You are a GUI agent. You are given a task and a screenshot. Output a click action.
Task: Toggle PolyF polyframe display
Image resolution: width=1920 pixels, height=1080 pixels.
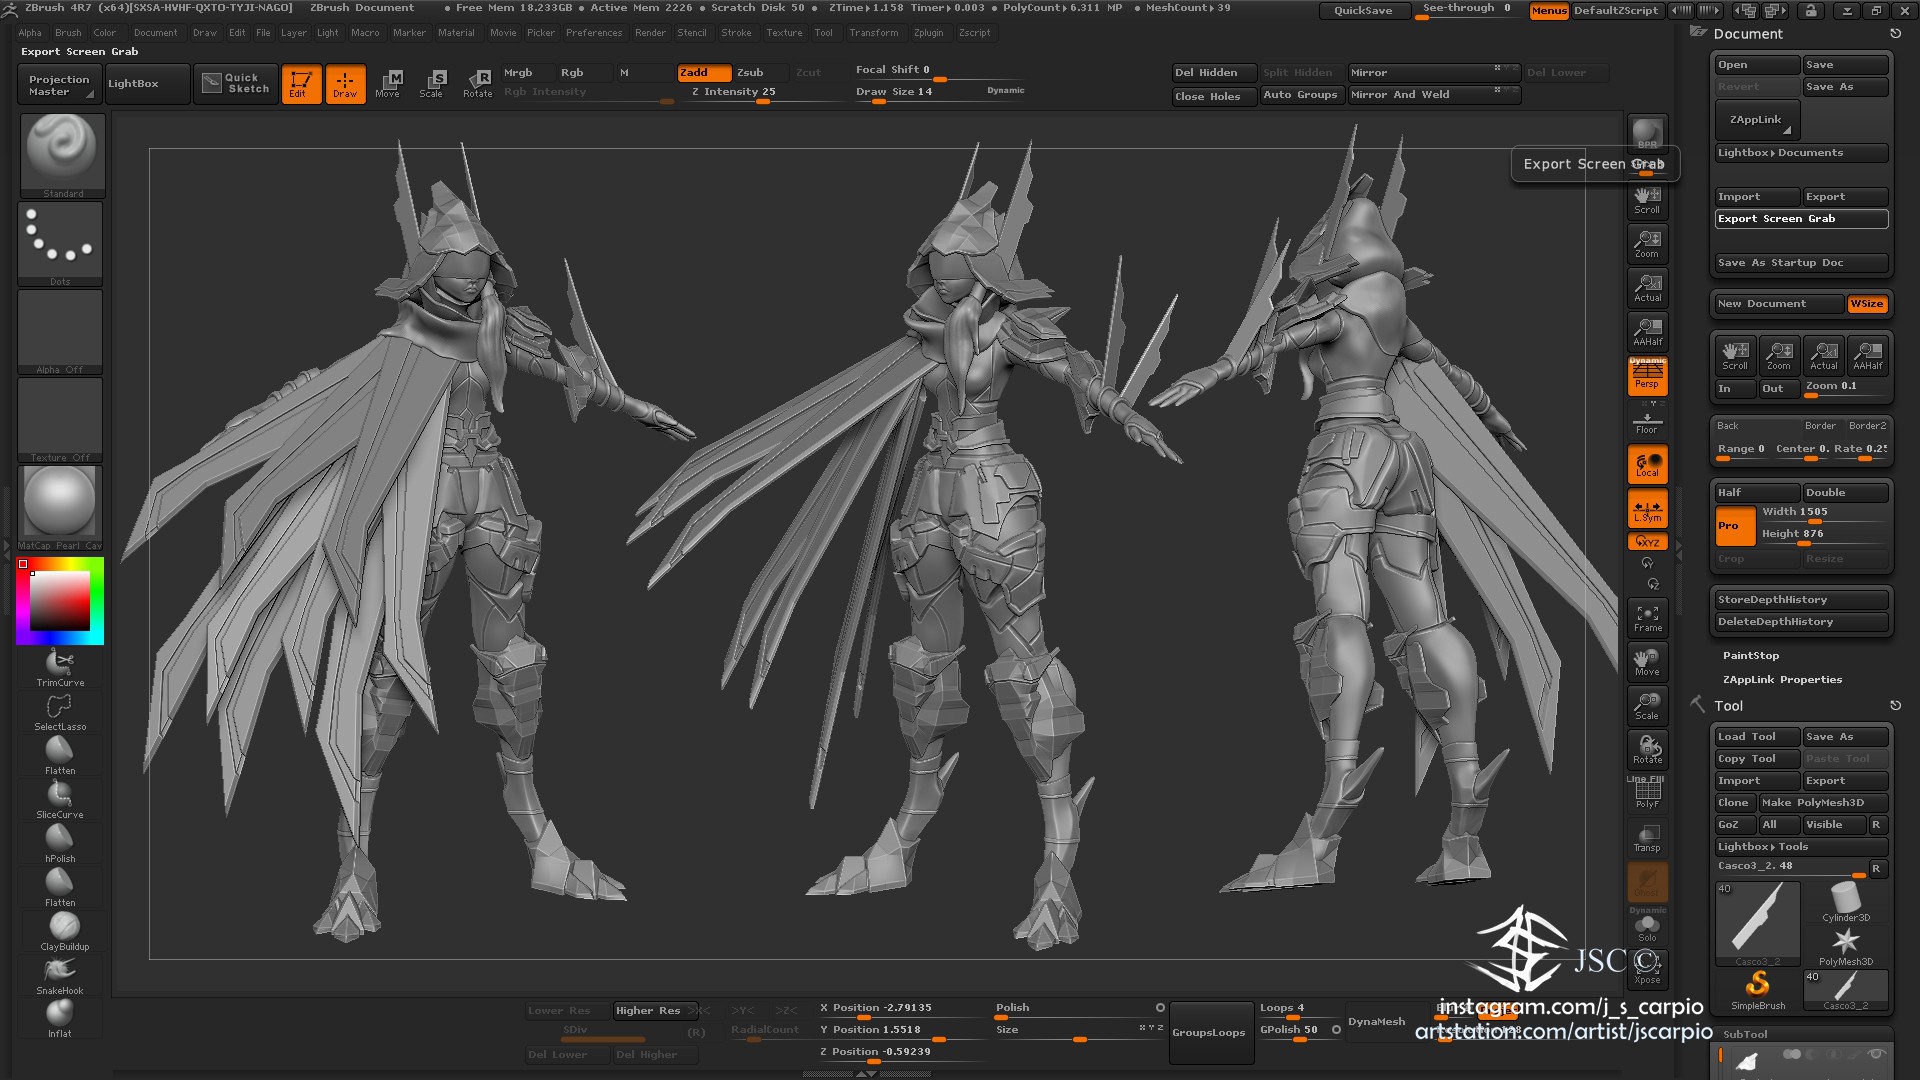[x=1647, y=795]
